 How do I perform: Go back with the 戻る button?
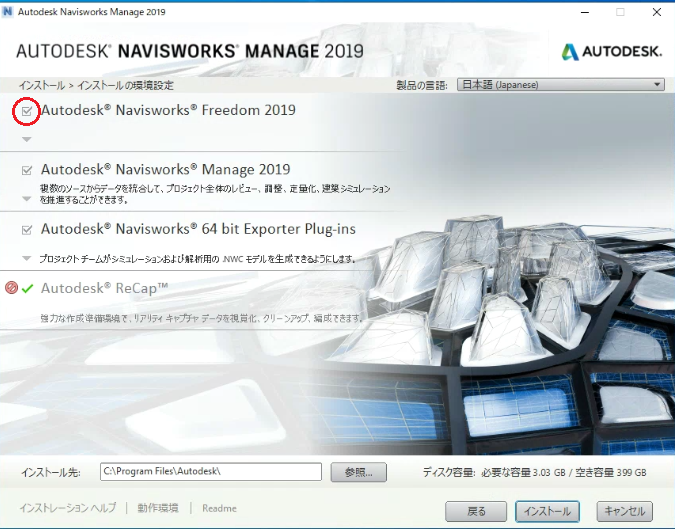point(476,511)
